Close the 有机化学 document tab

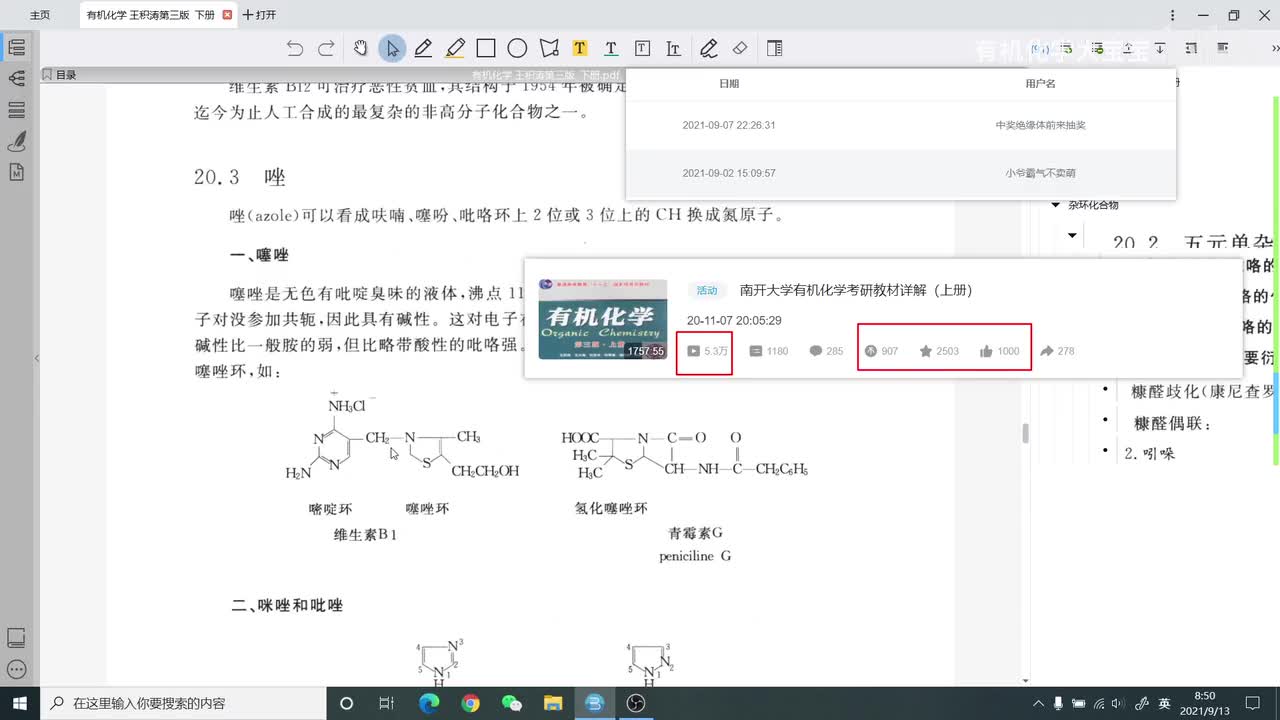pyautogui.click(x=227, y=15)
